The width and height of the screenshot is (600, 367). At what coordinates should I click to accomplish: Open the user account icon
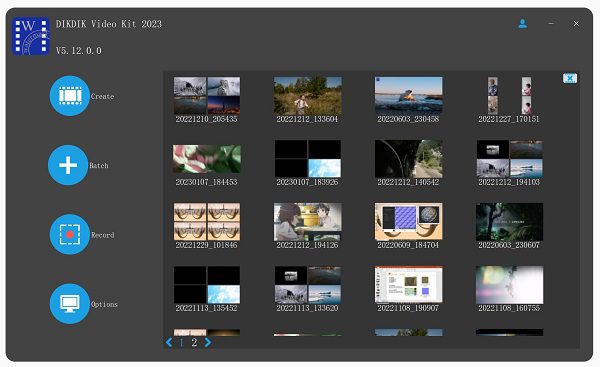[x=522, y=24]
